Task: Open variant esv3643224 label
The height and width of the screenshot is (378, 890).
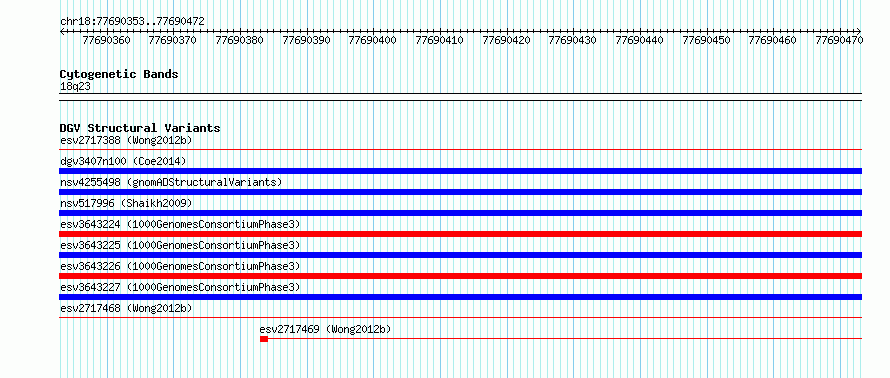Action: click(180, 224)
